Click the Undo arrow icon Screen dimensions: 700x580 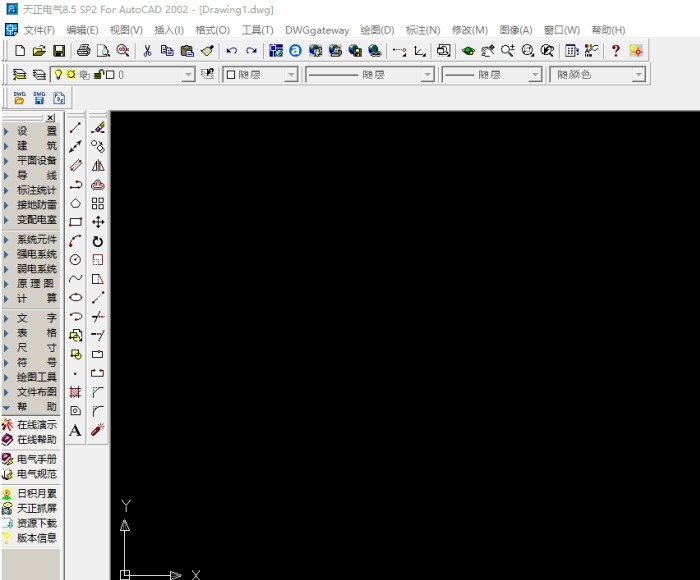pos(231,50)
